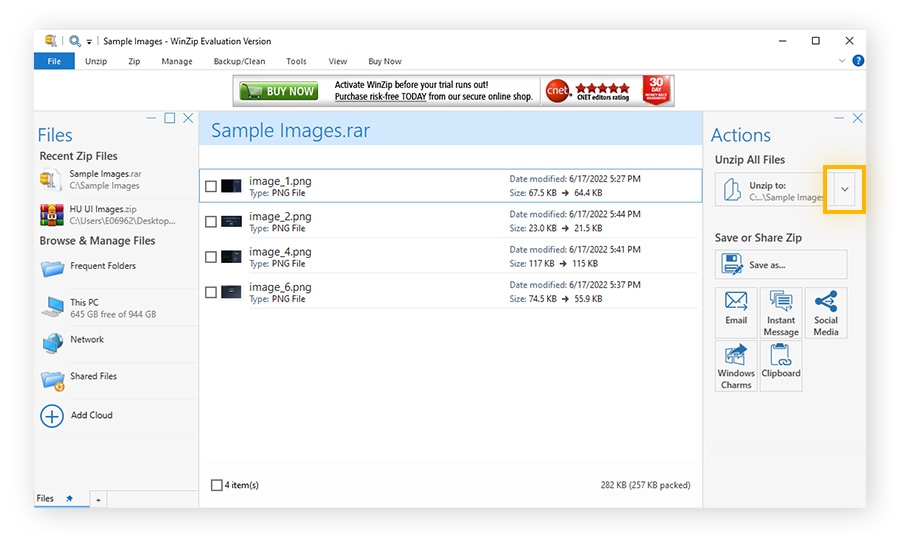
Task: Select the image_2.png file name
Action: (280, 216)
